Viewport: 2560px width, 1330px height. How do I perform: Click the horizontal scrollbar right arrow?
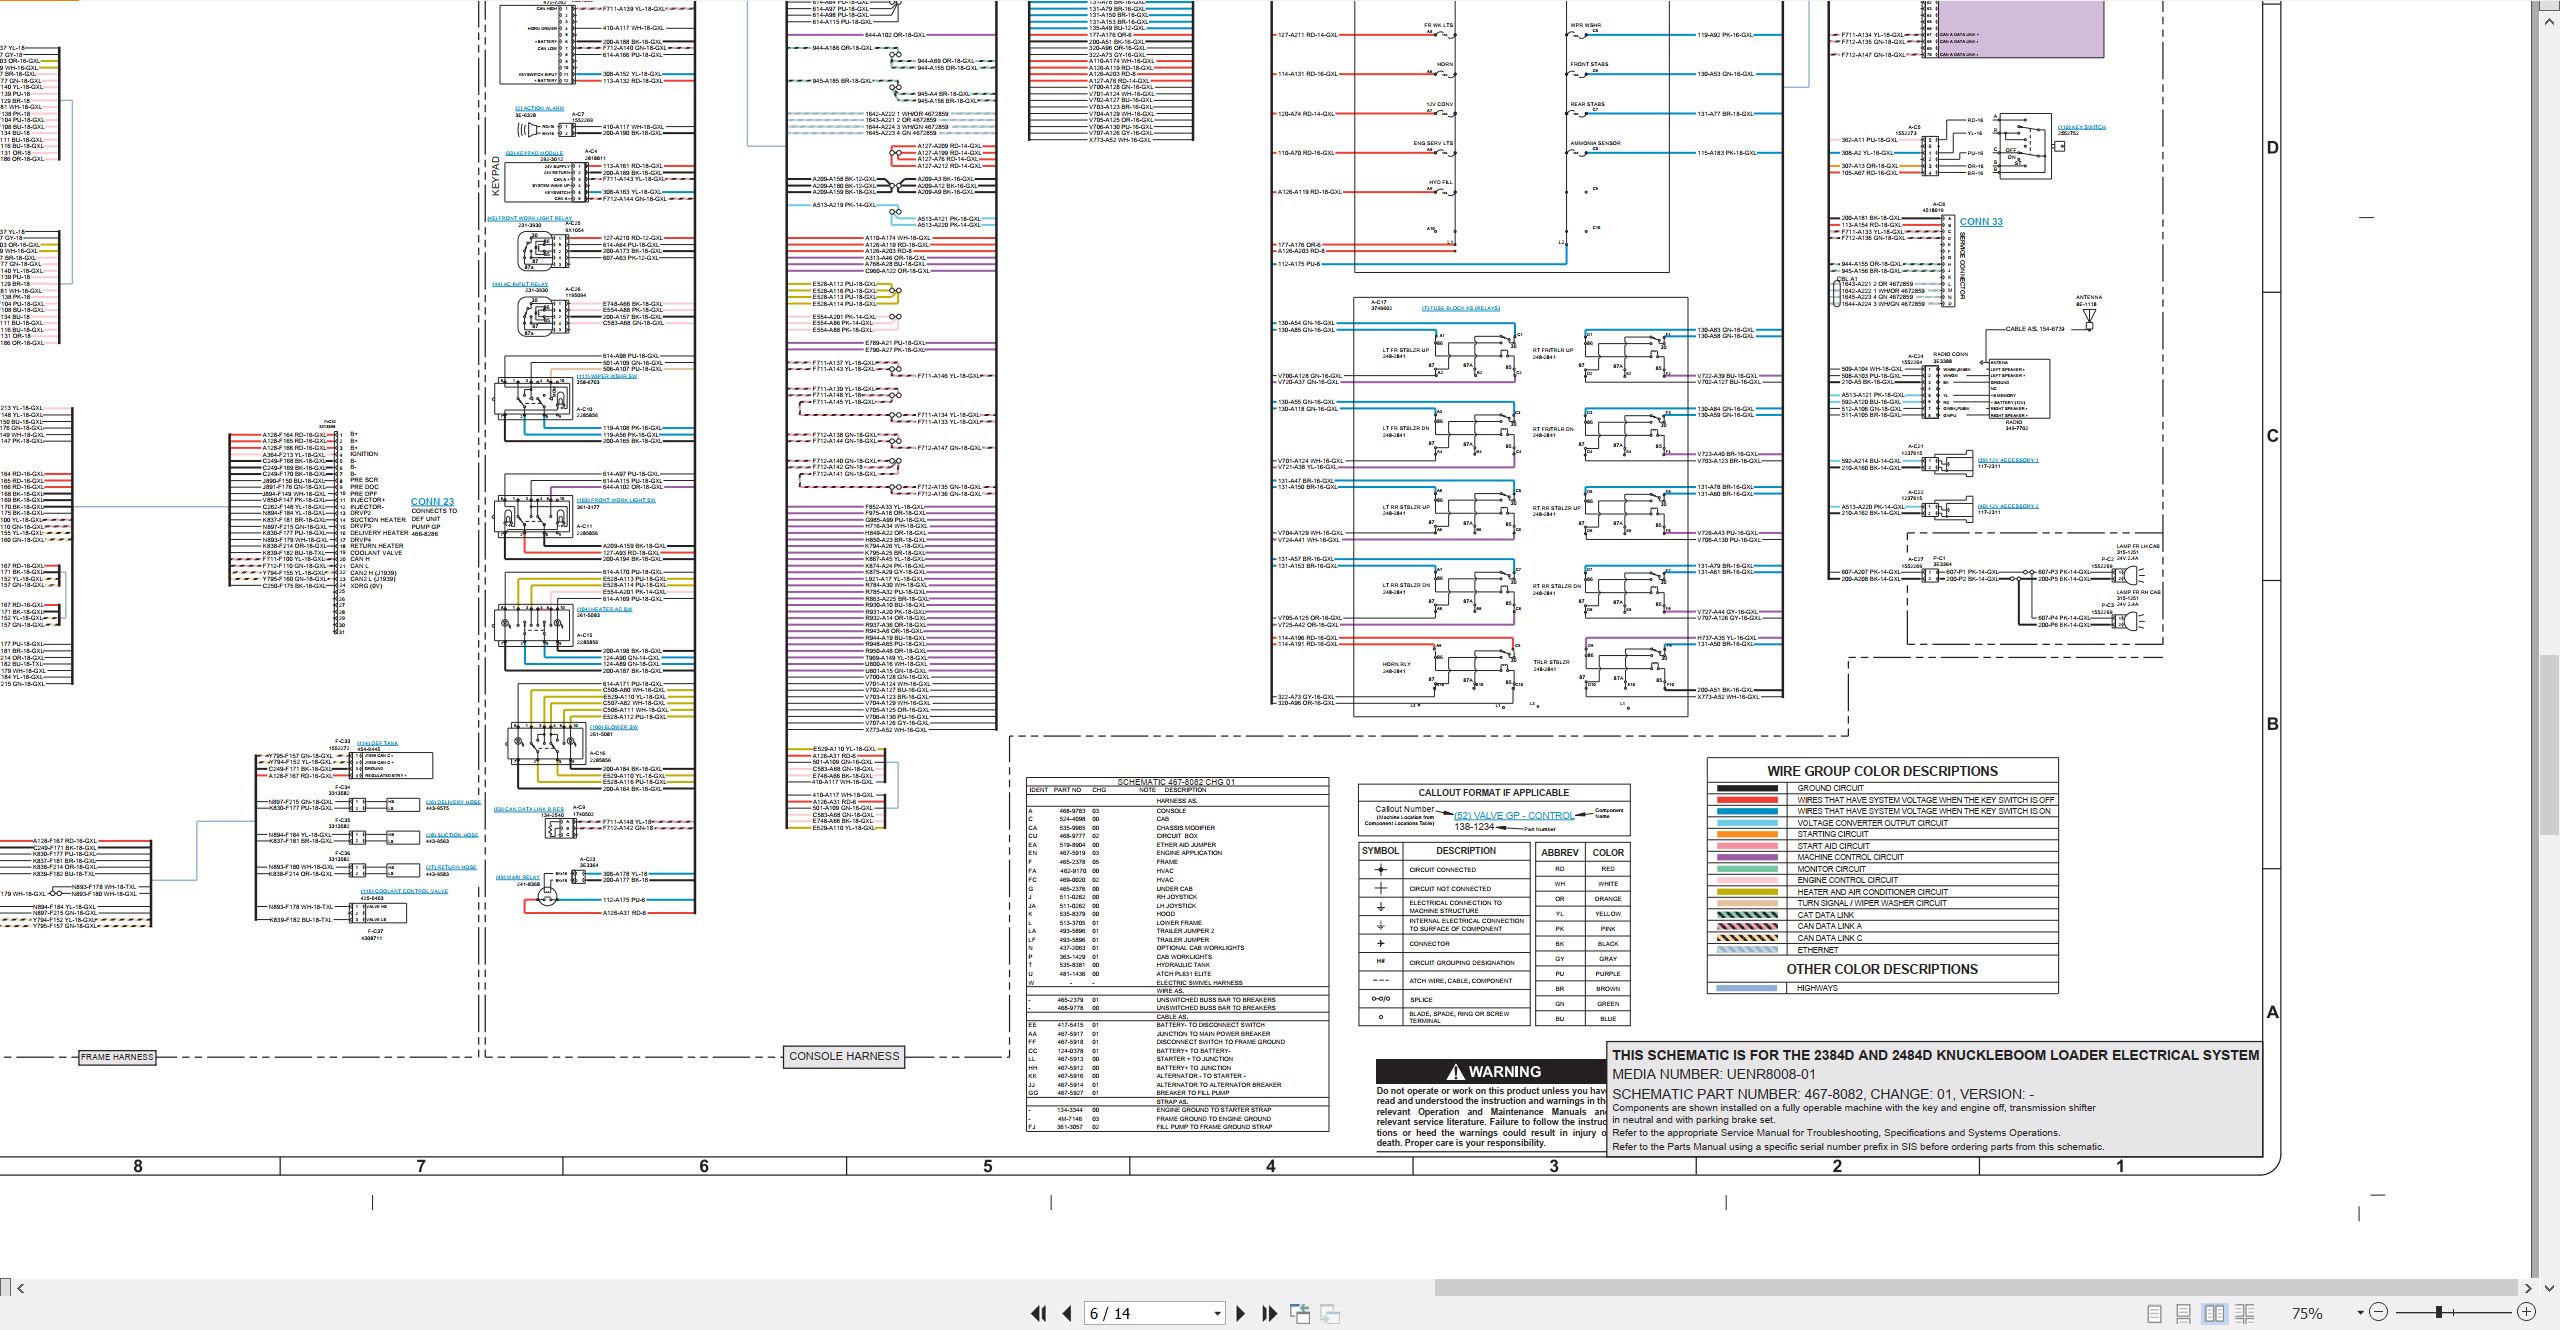tap(2529, 1288)
